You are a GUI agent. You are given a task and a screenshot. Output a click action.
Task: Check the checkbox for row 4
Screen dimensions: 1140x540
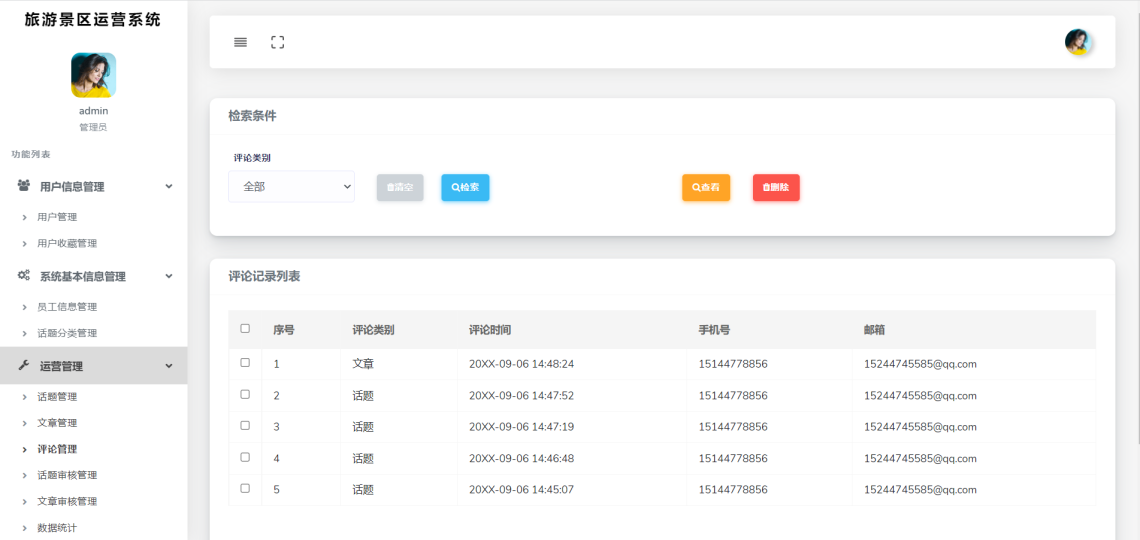point(245,457)
